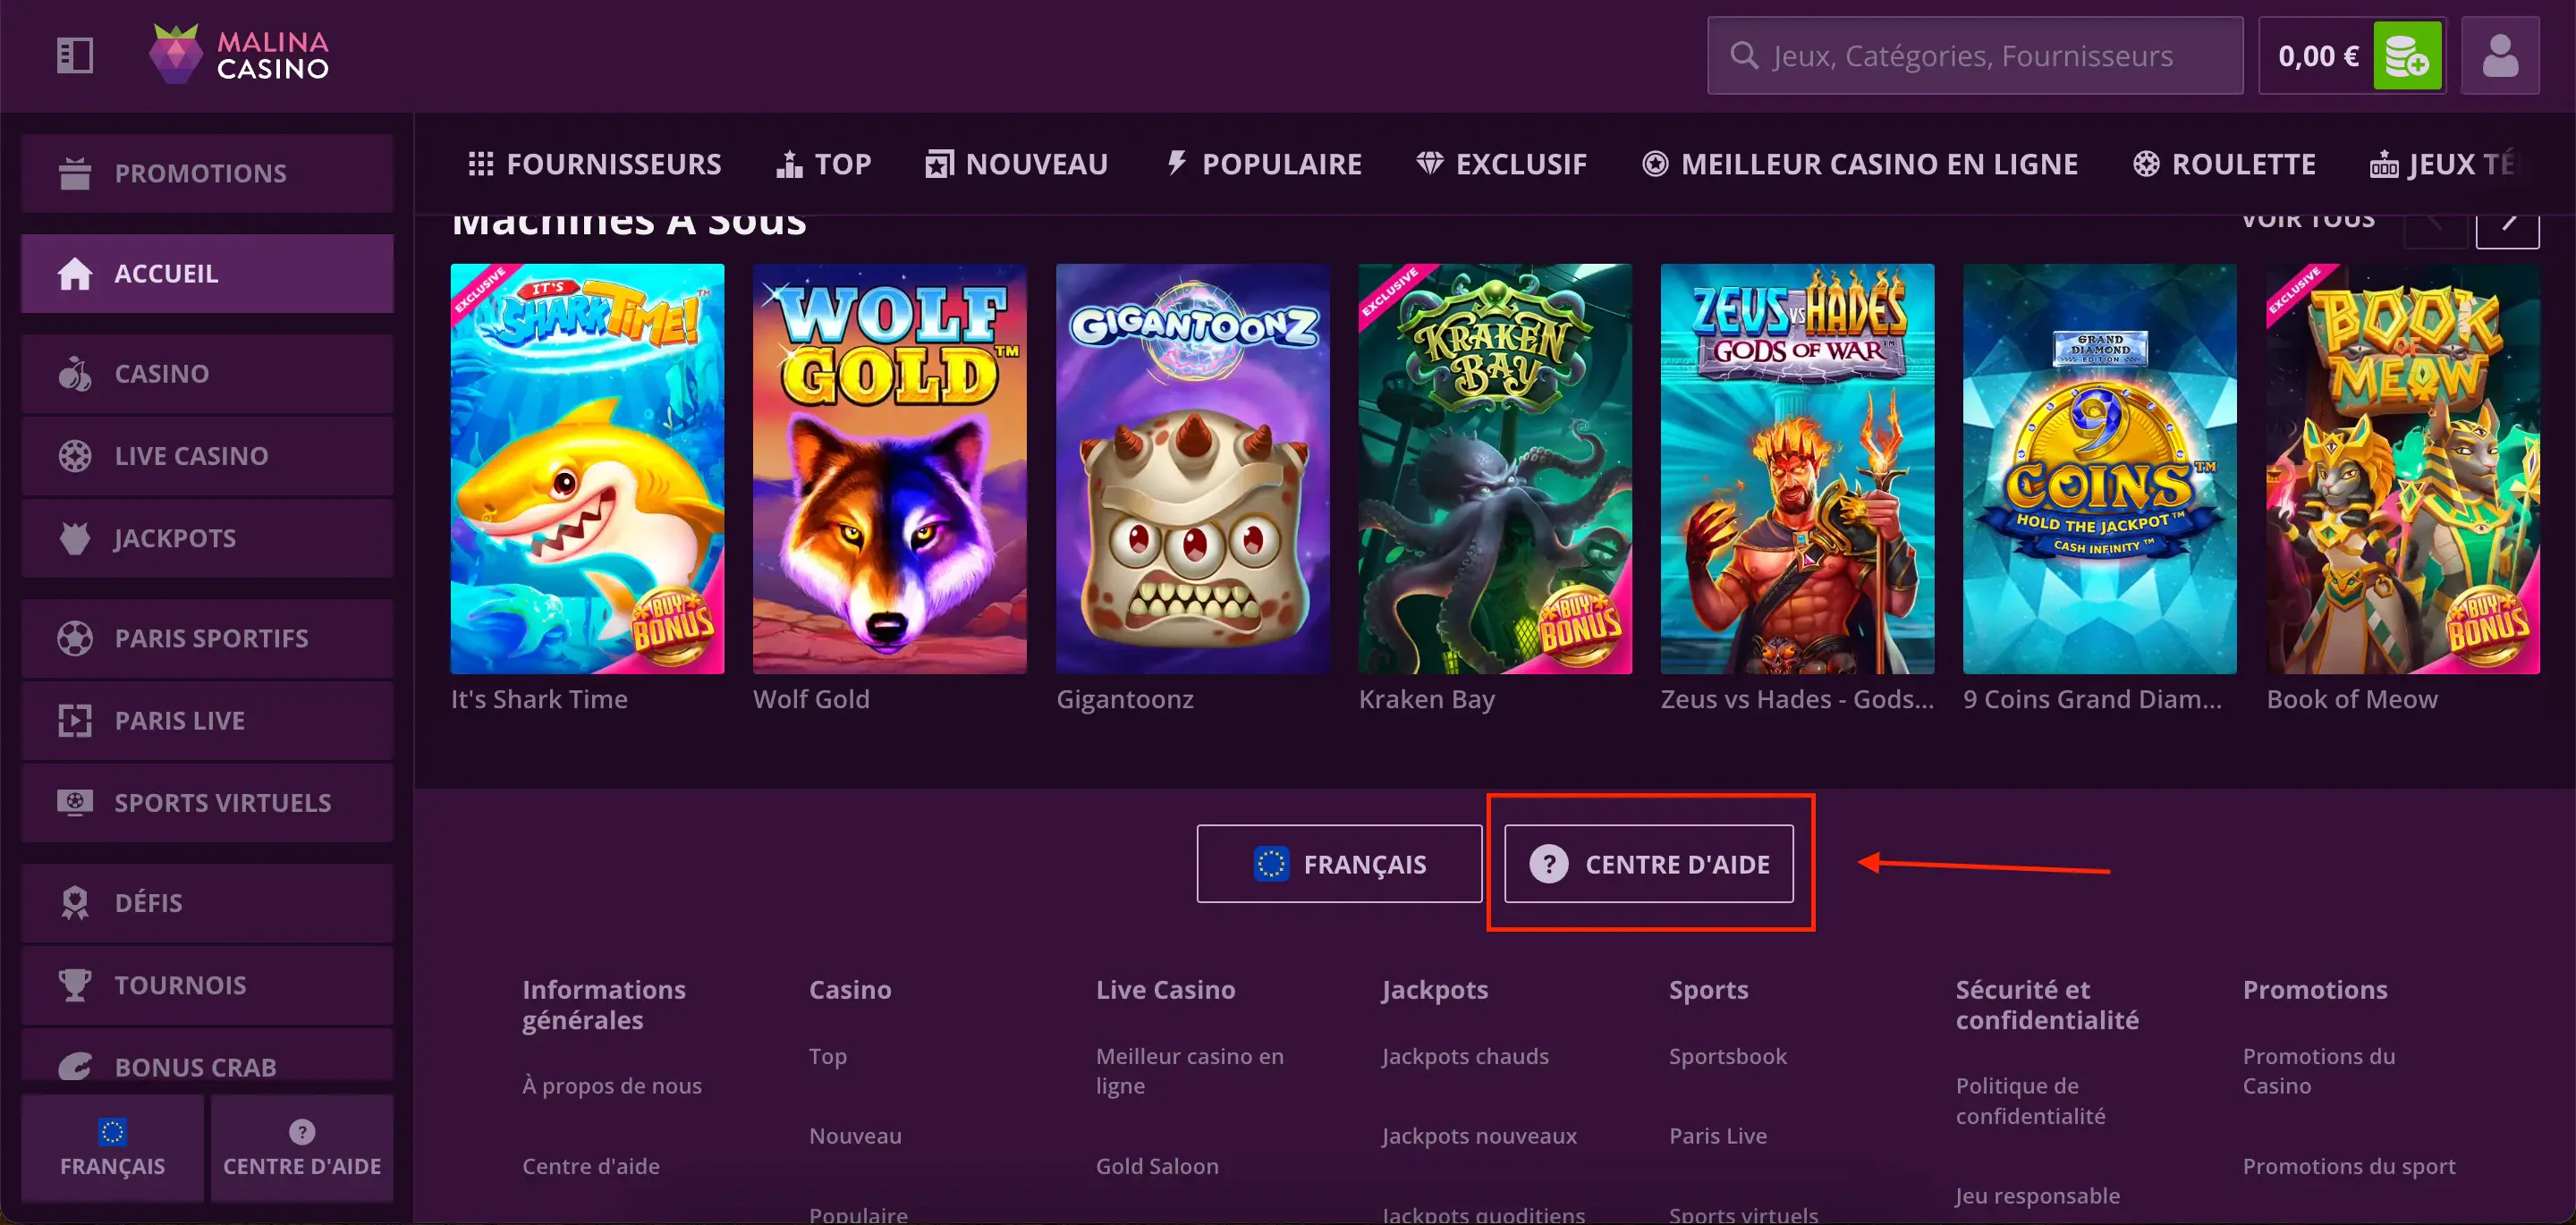Open the Paris Live footer link
Viewport: 2576px width, 1225px height.
pyautogui.click(x=1718, y=1136)
